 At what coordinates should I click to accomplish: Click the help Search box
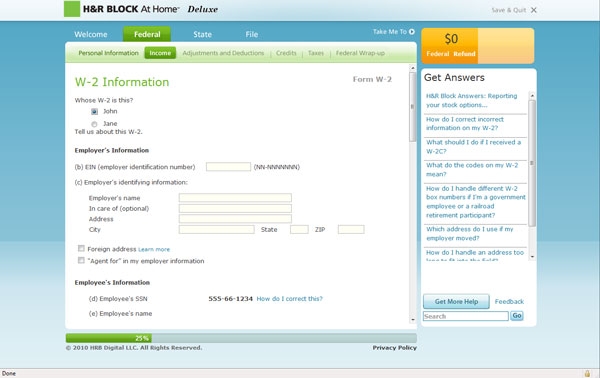466,316
